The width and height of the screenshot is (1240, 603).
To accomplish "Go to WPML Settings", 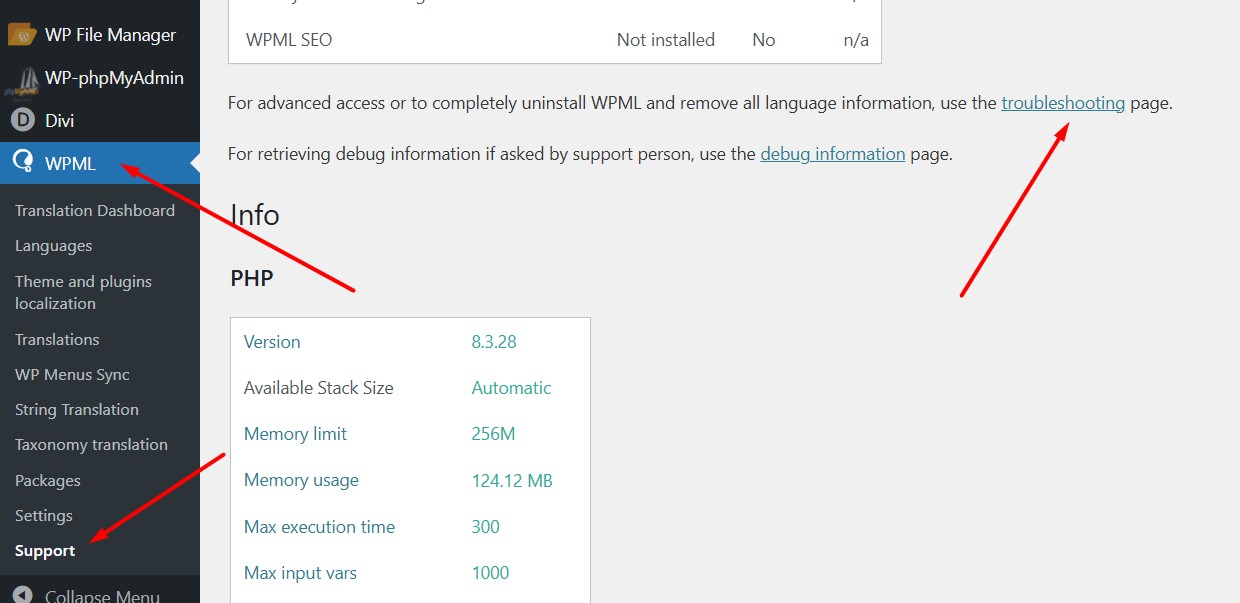I will [44, 516].
